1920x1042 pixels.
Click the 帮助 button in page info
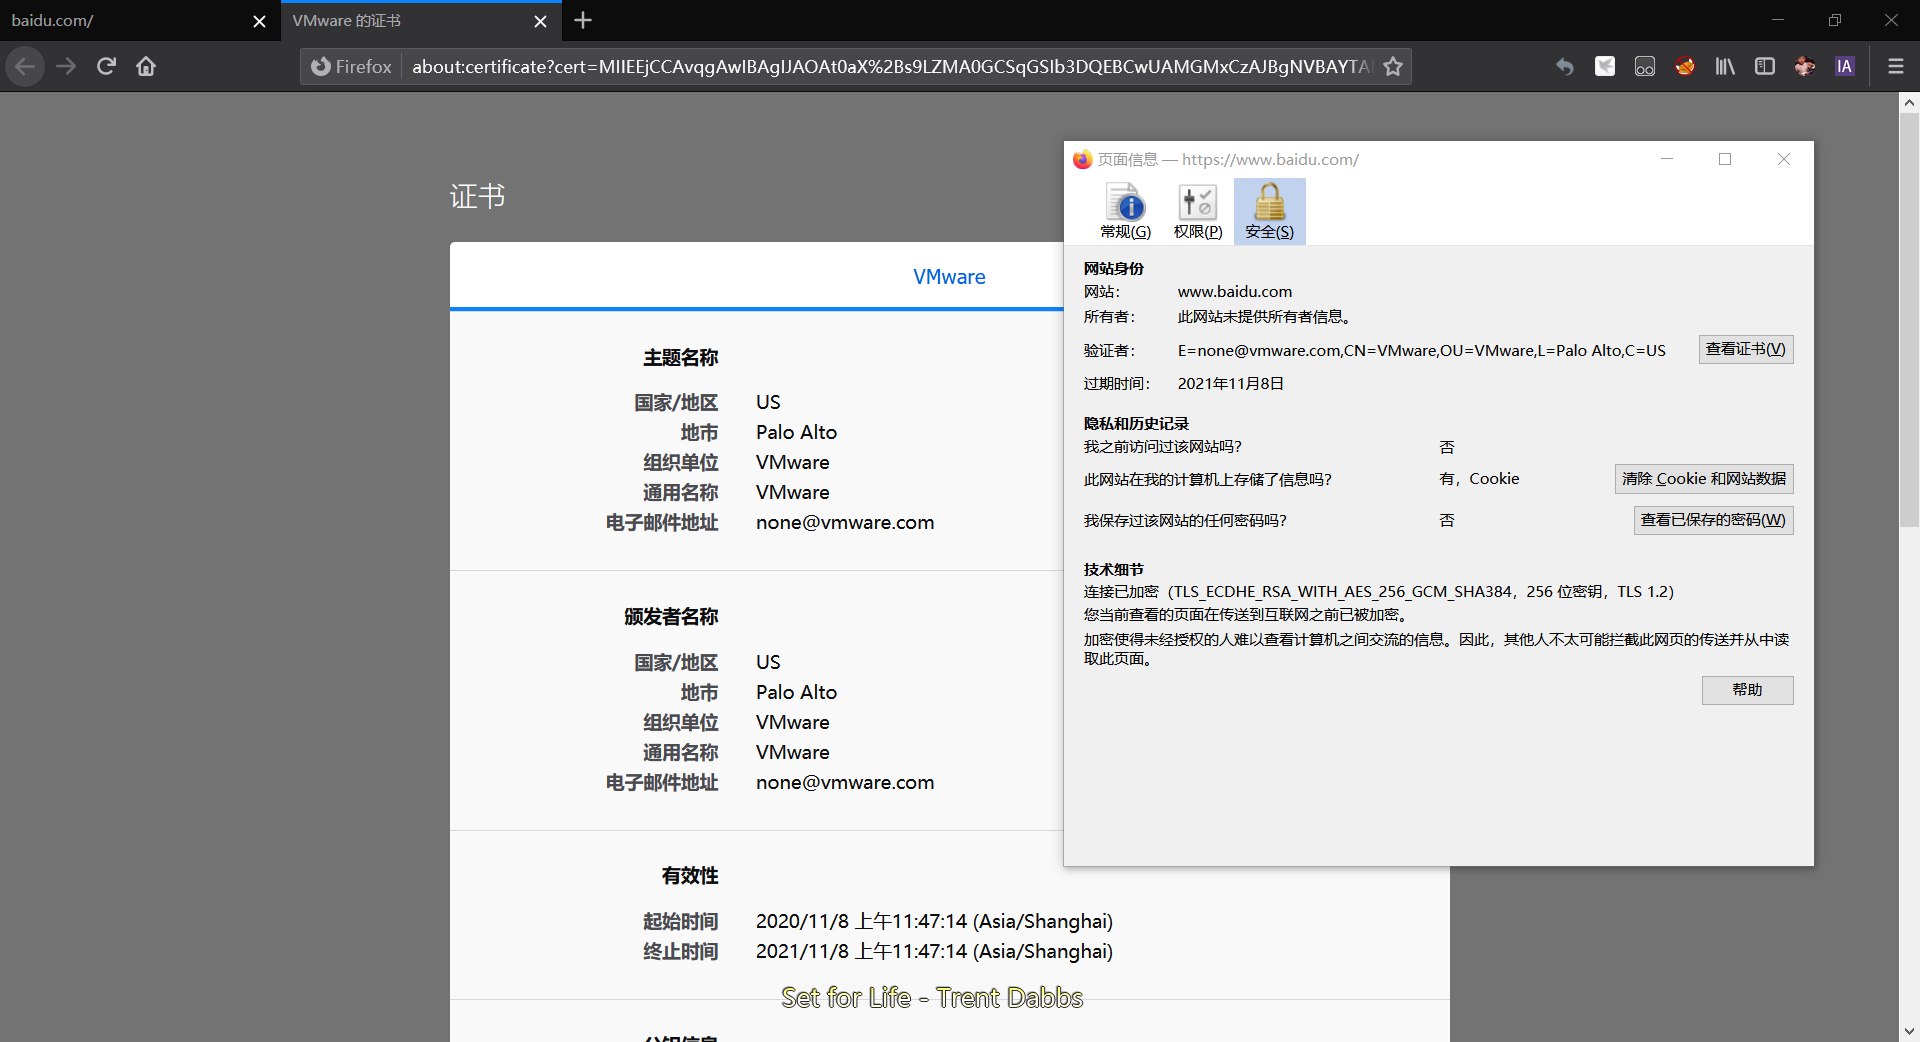[x=1747, y=690]
